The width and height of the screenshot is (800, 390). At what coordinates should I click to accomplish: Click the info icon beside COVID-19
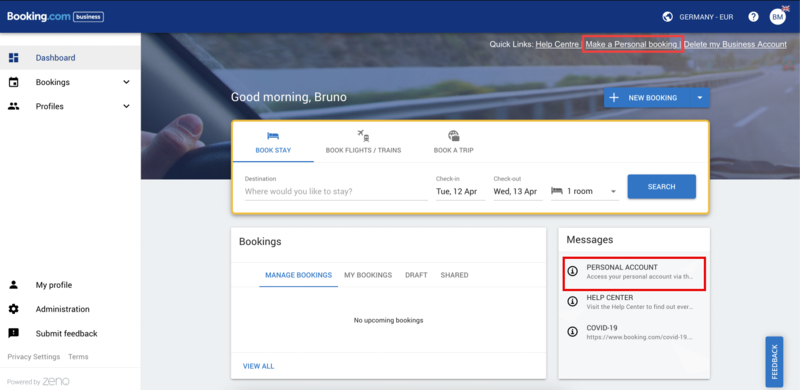click(x=572, y=332)
